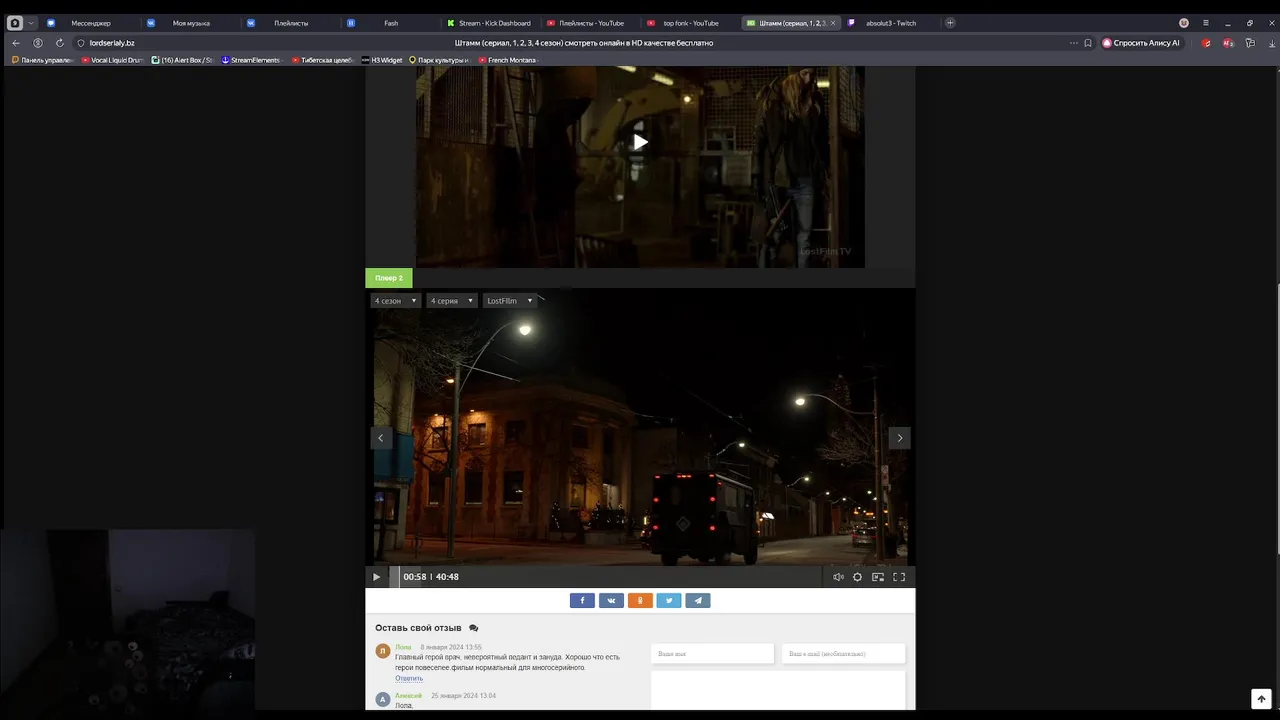Screen dimensions: 1280x720
Task: Enter fullscreen in the lower player
Action: tap(899, 577)
